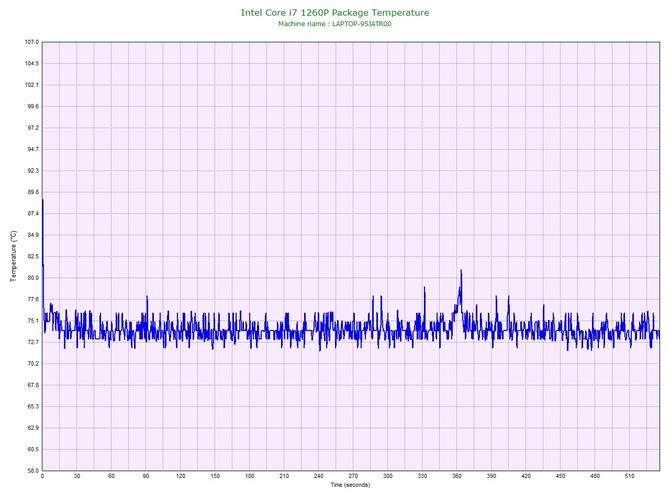
Task: Click the 150 time-axis tick label
Action: pos(215,476)
